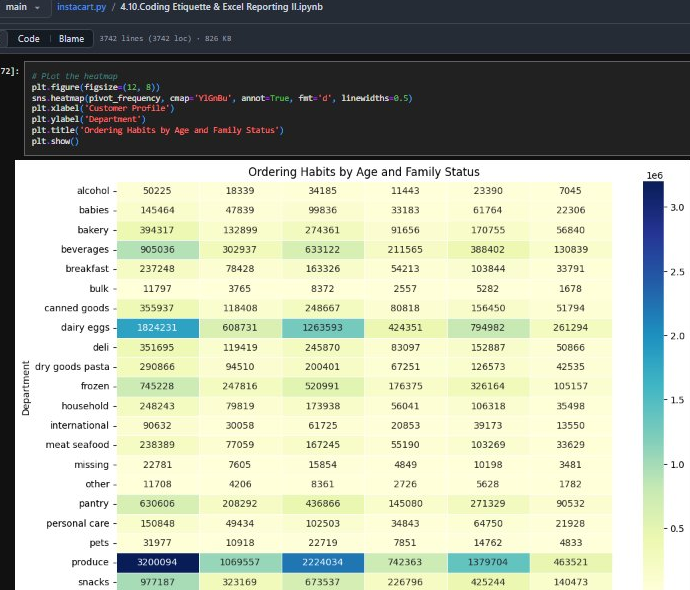The image size is (690, 590).
Task: Click the plt.xlabel code line
Action: [x=103, y=108]
